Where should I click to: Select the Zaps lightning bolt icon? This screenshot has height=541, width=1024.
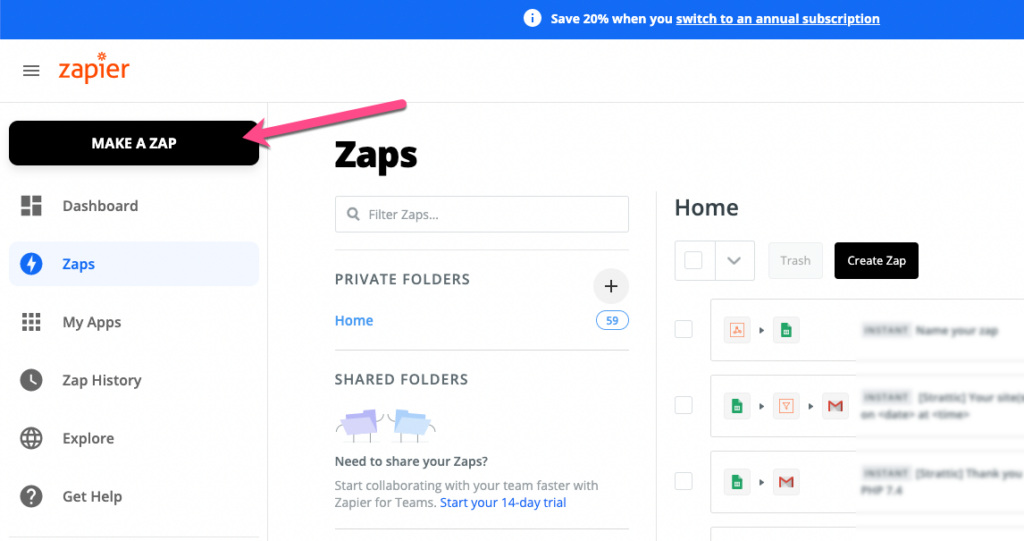(x=31, y=264)
